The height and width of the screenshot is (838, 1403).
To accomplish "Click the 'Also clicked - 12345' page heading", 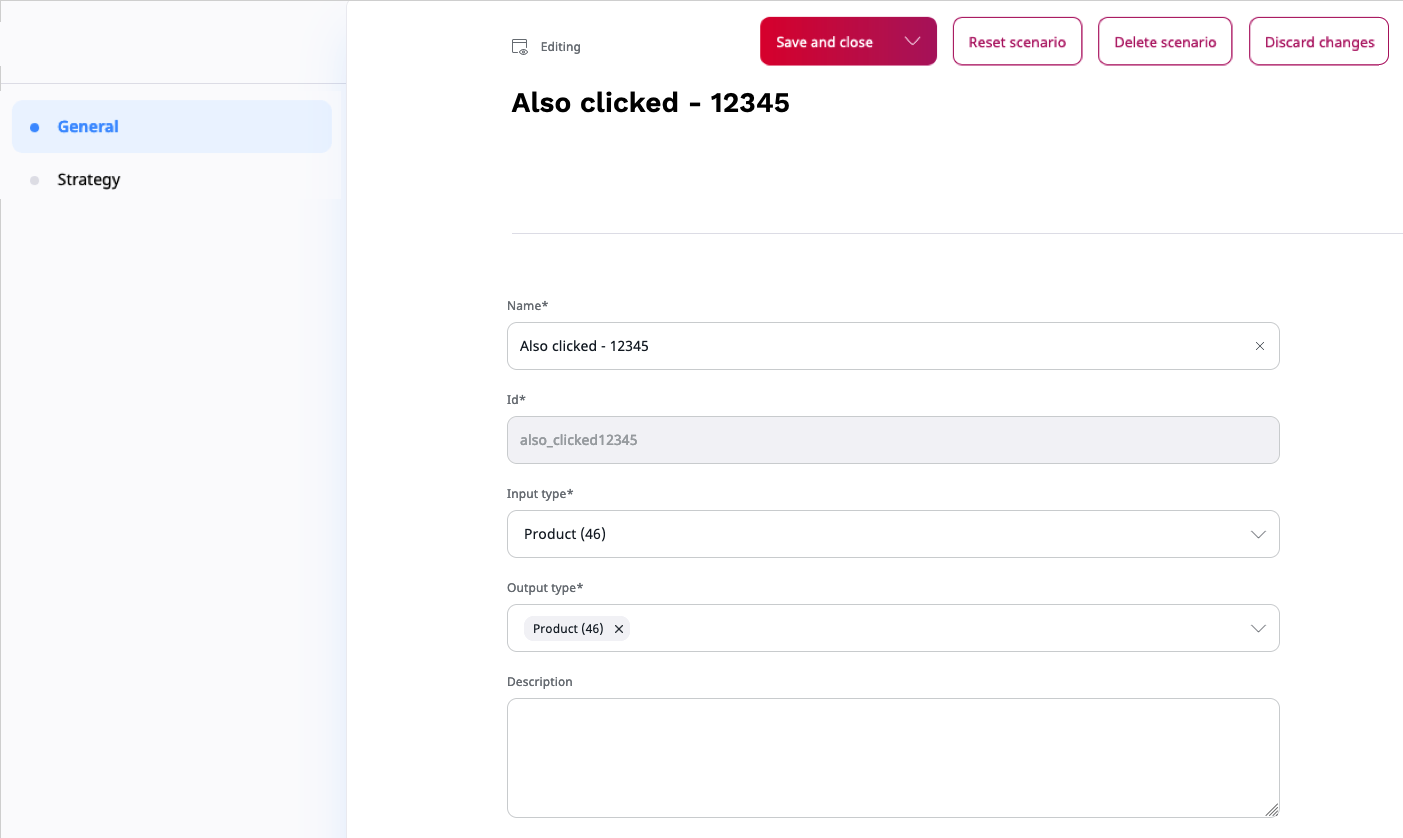I will tap(650, 103).
